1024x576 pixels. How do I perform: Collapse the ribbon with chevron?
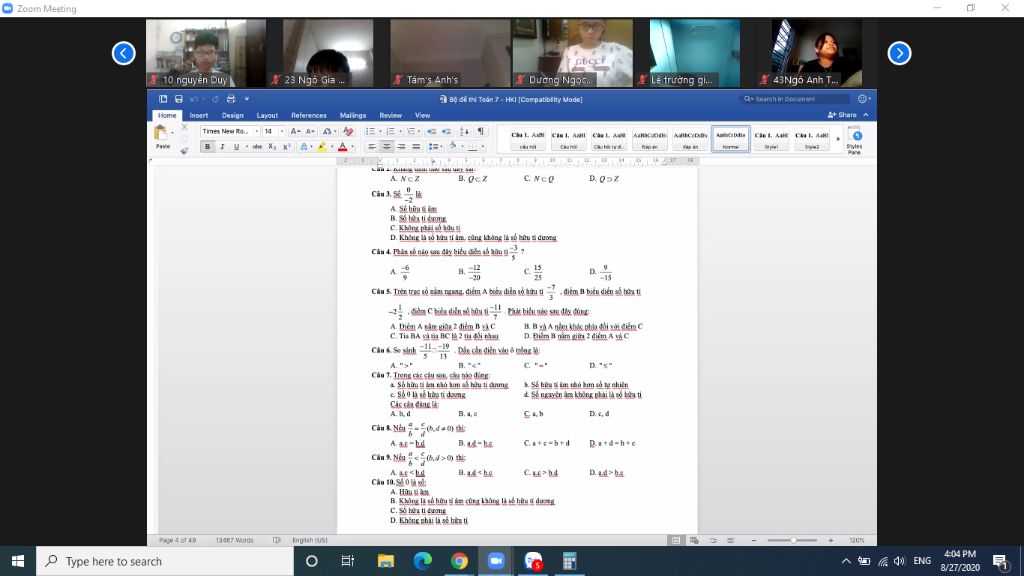click(866, 115)
